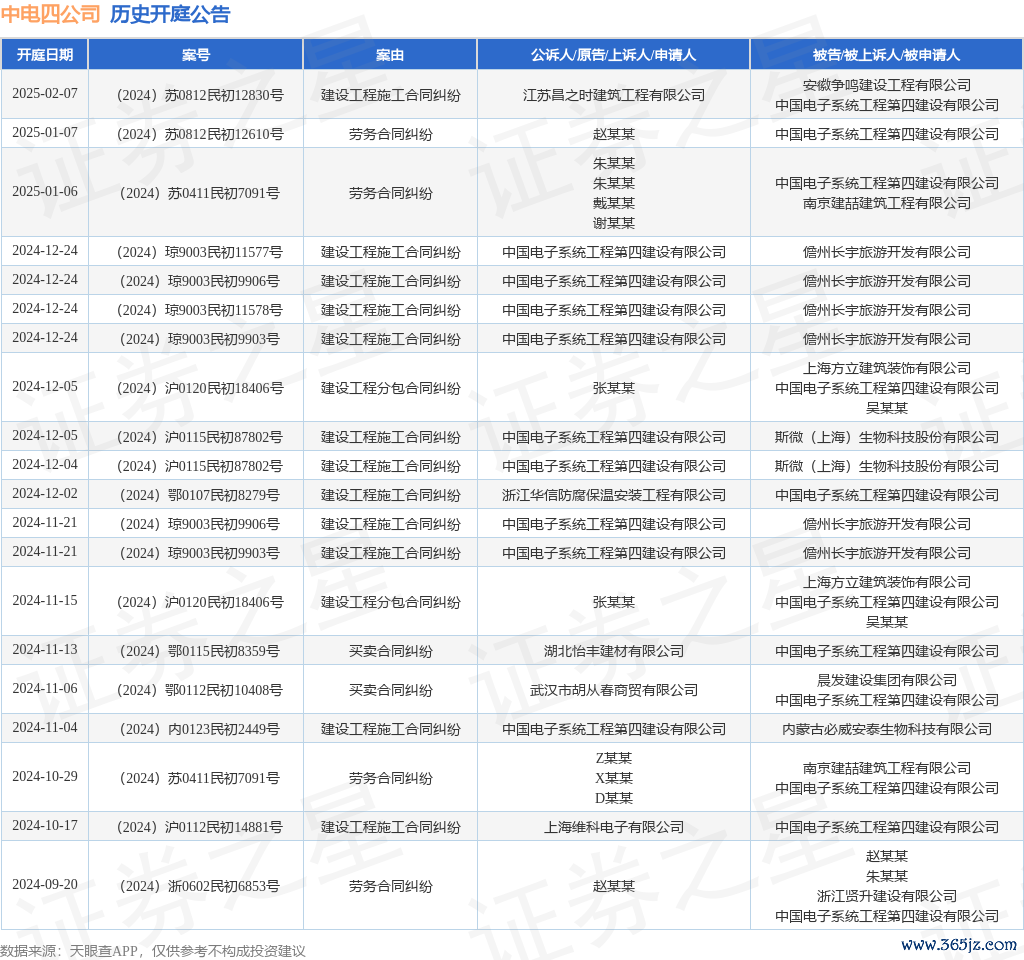Viewport: 1024px width, 960px height.
Task: Select the date cell 2024-12-02
Action: point(44,493)
